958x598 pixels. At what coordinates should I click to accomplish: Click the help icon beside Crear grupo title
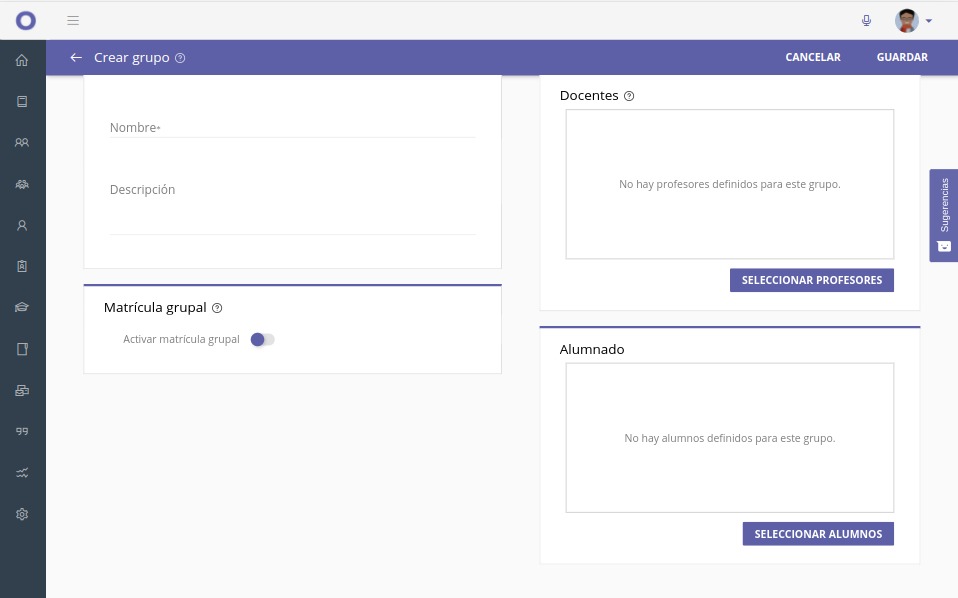tap(180, 58)
